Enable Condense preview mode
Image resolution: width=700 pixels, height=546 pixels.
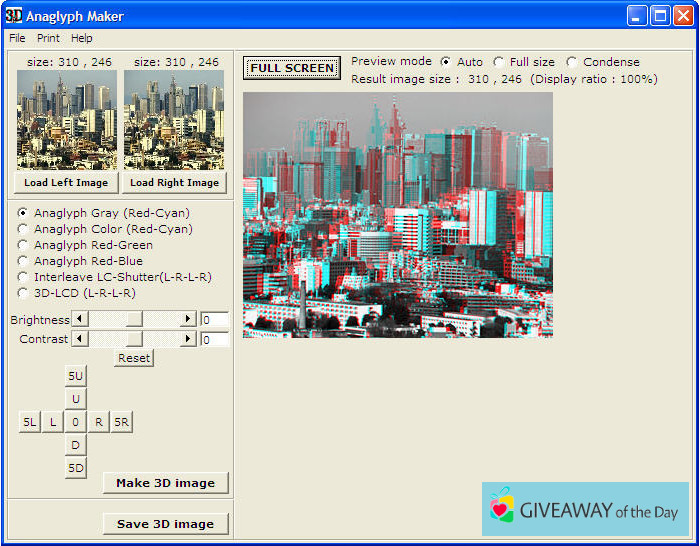tap(572, 62)
